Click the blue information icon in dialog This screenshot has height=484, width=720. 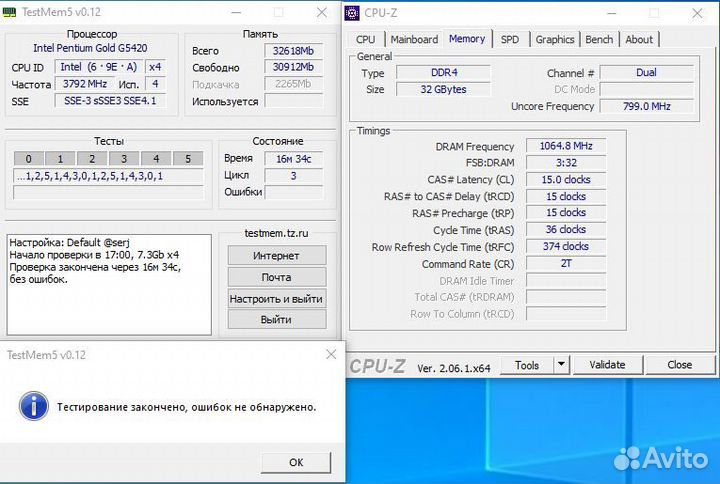pyautogui.click(x=34, y=406)
